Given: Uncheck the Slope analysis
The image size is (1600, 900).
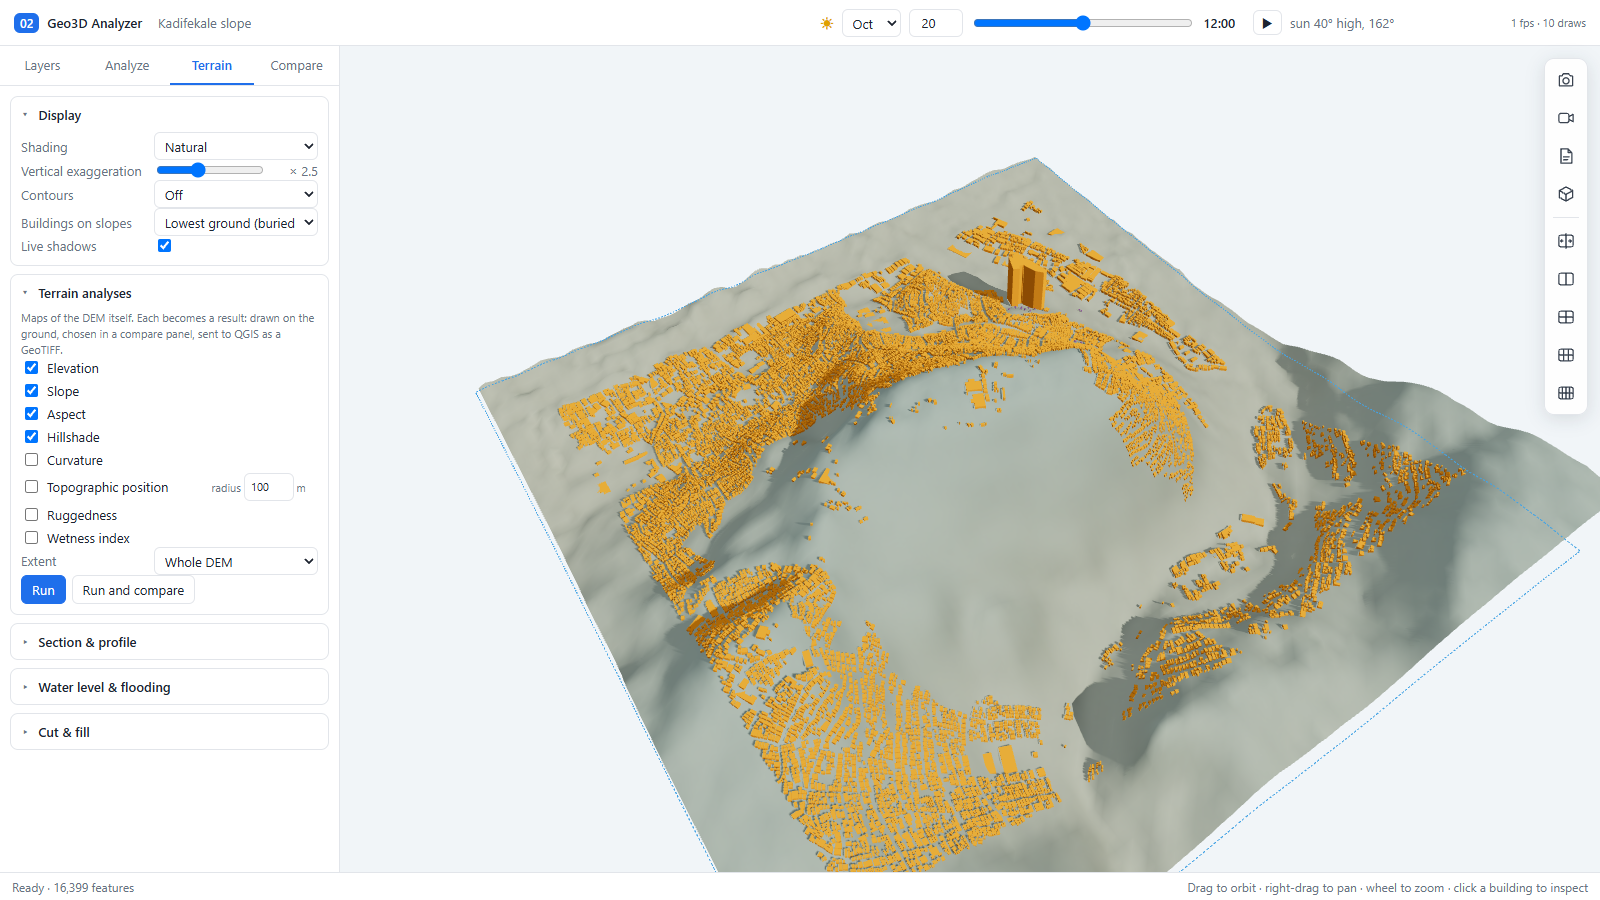Looking at the screenshot, I should click(32, 391).
